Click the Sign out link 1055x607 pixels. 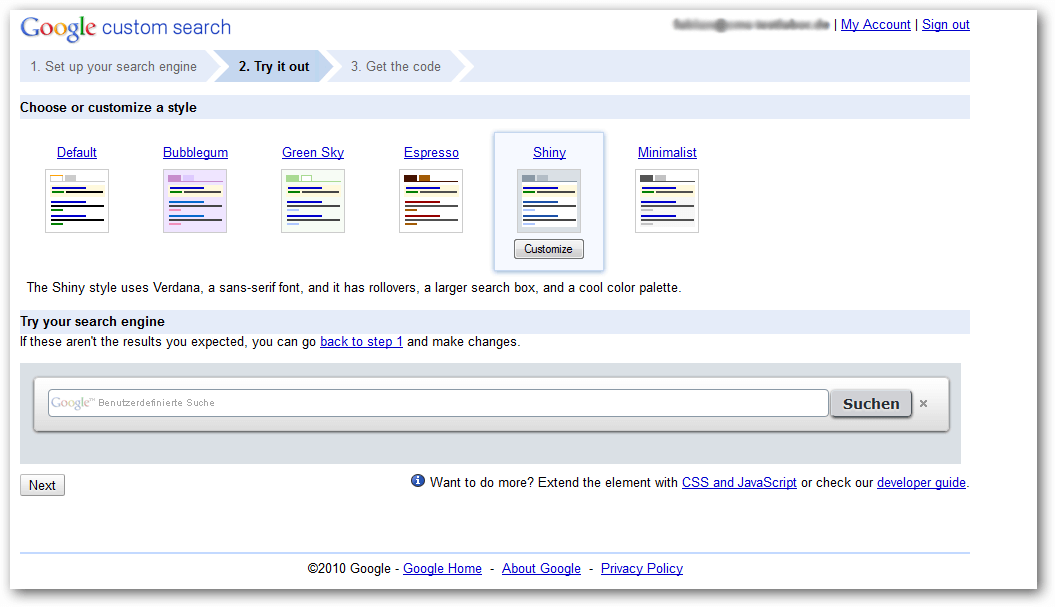(945, 25)
